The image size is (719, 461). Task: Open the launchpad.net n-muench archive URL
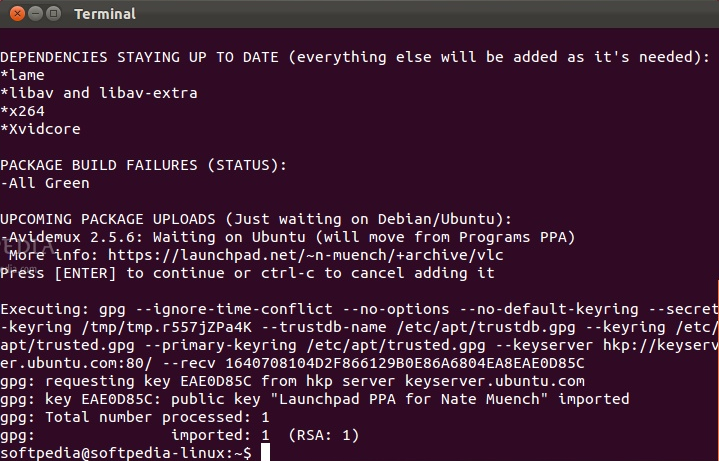[x=305, y=255]
